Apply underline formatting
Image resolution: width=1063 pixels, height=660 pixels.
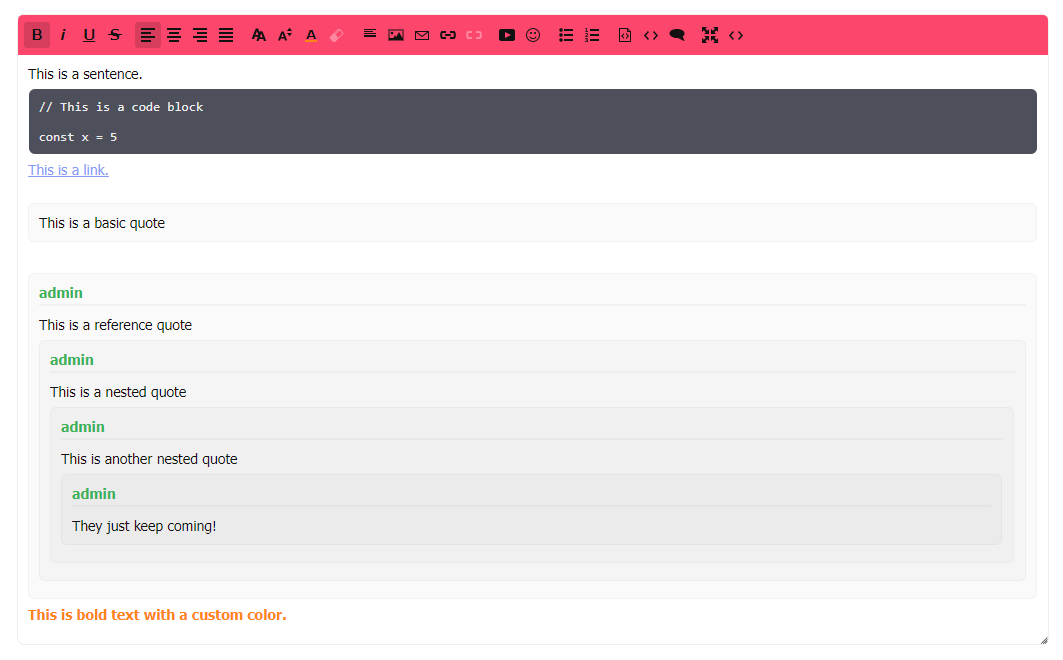89,35
